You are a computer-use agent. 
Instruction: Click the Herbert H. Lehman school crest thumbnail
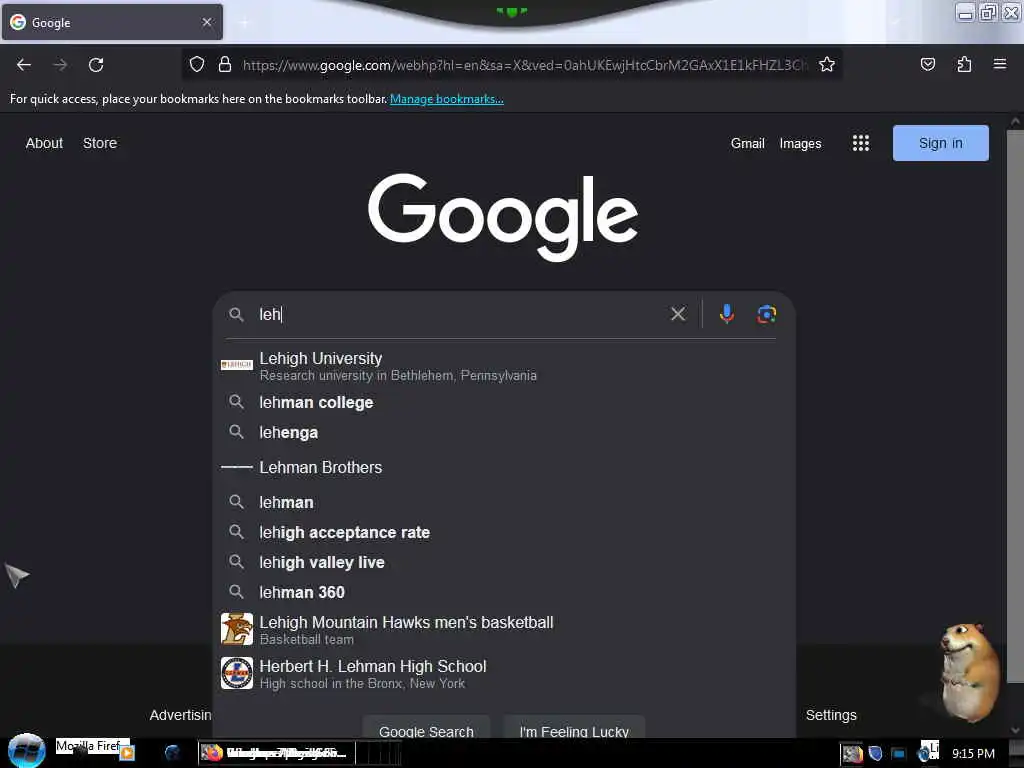[236, 673]
